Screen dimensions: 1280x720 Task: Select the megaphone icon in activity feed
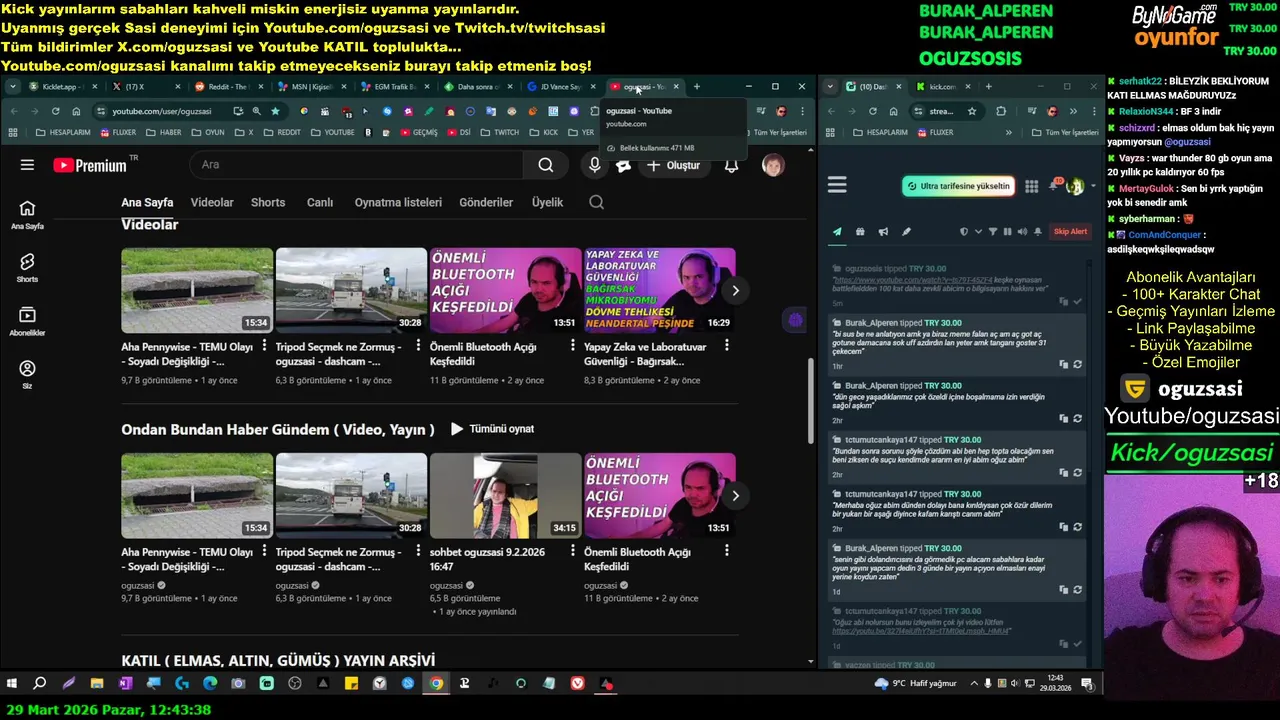tap(883, 231)
